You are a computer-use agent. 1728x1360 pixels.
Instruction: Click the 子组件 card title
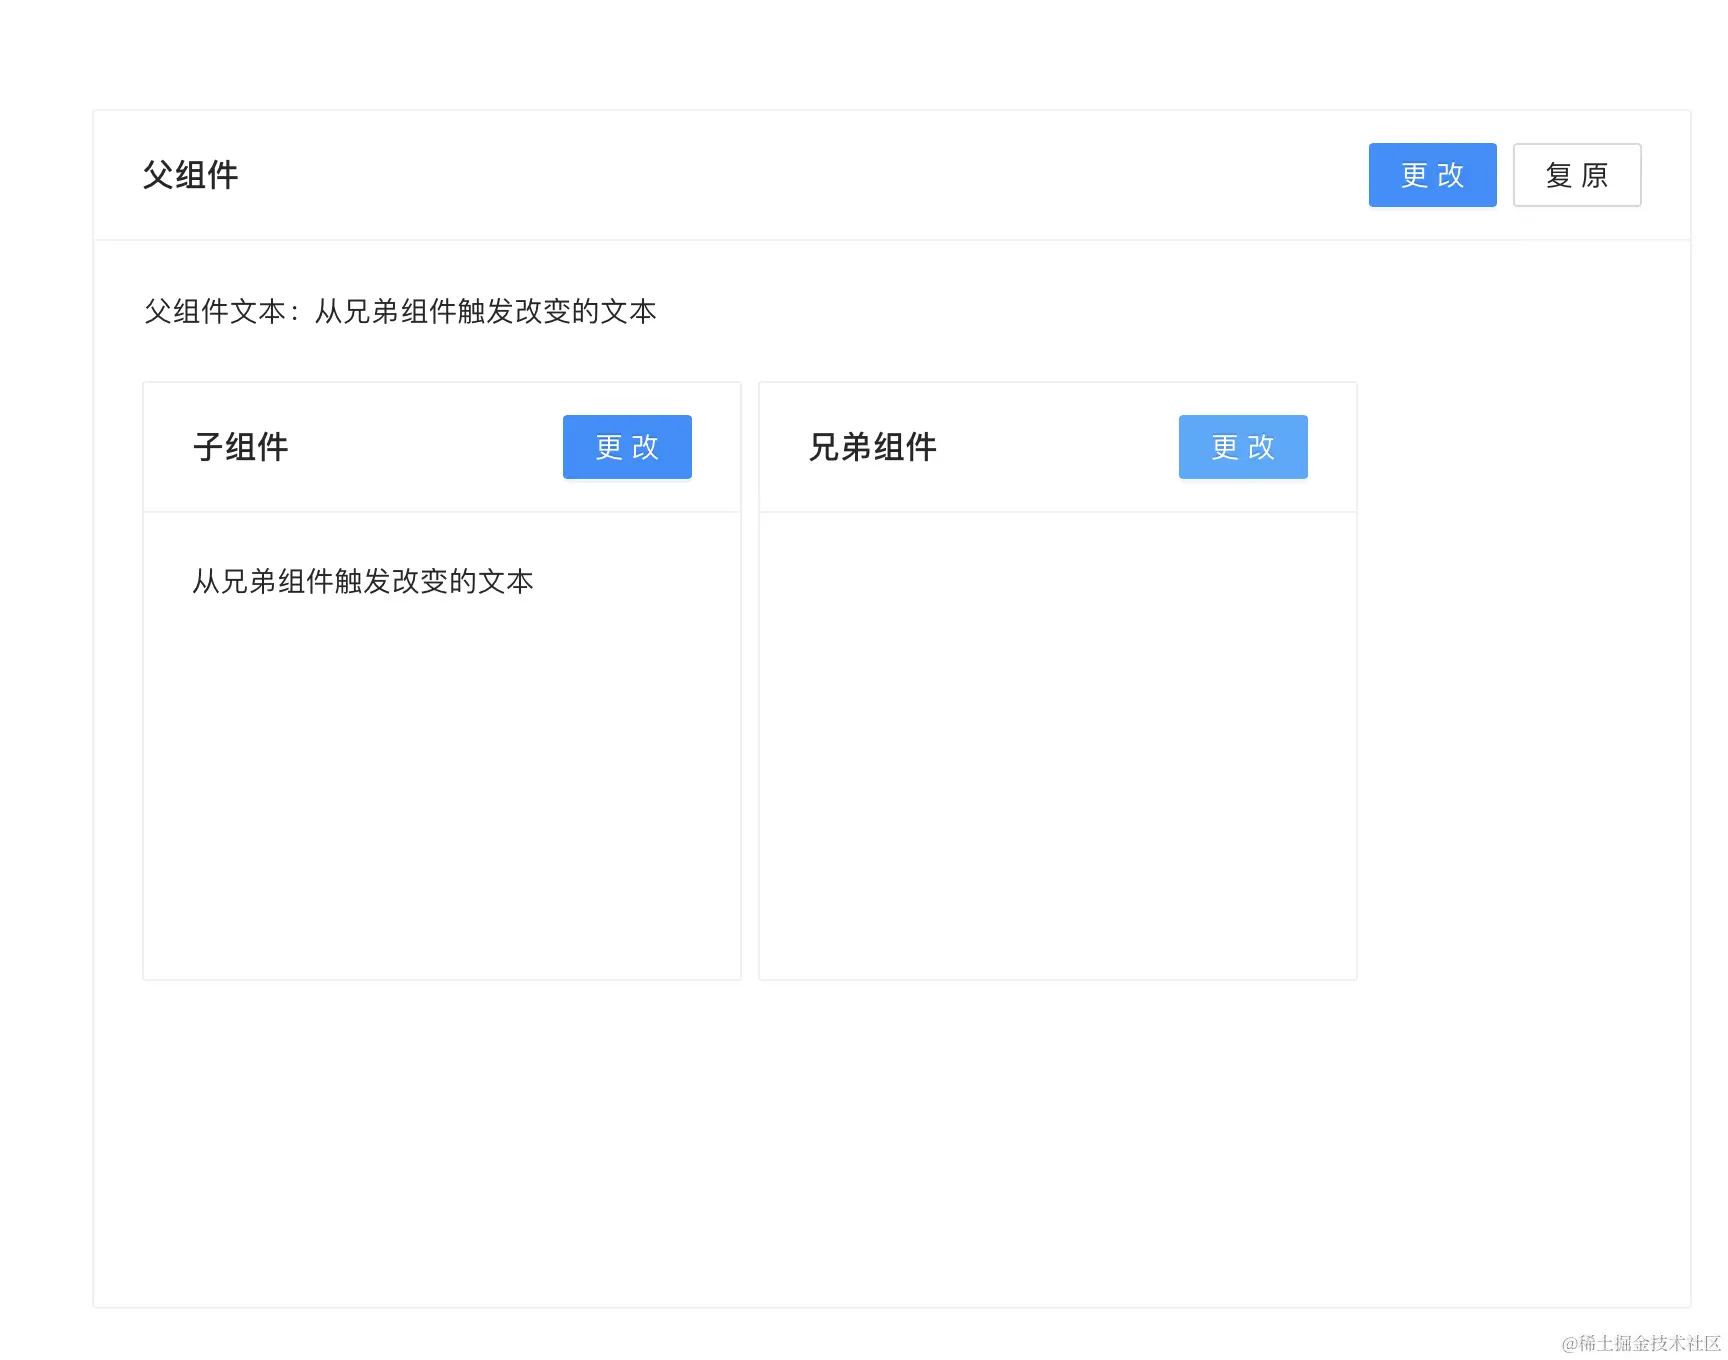[x=241, y=447]
